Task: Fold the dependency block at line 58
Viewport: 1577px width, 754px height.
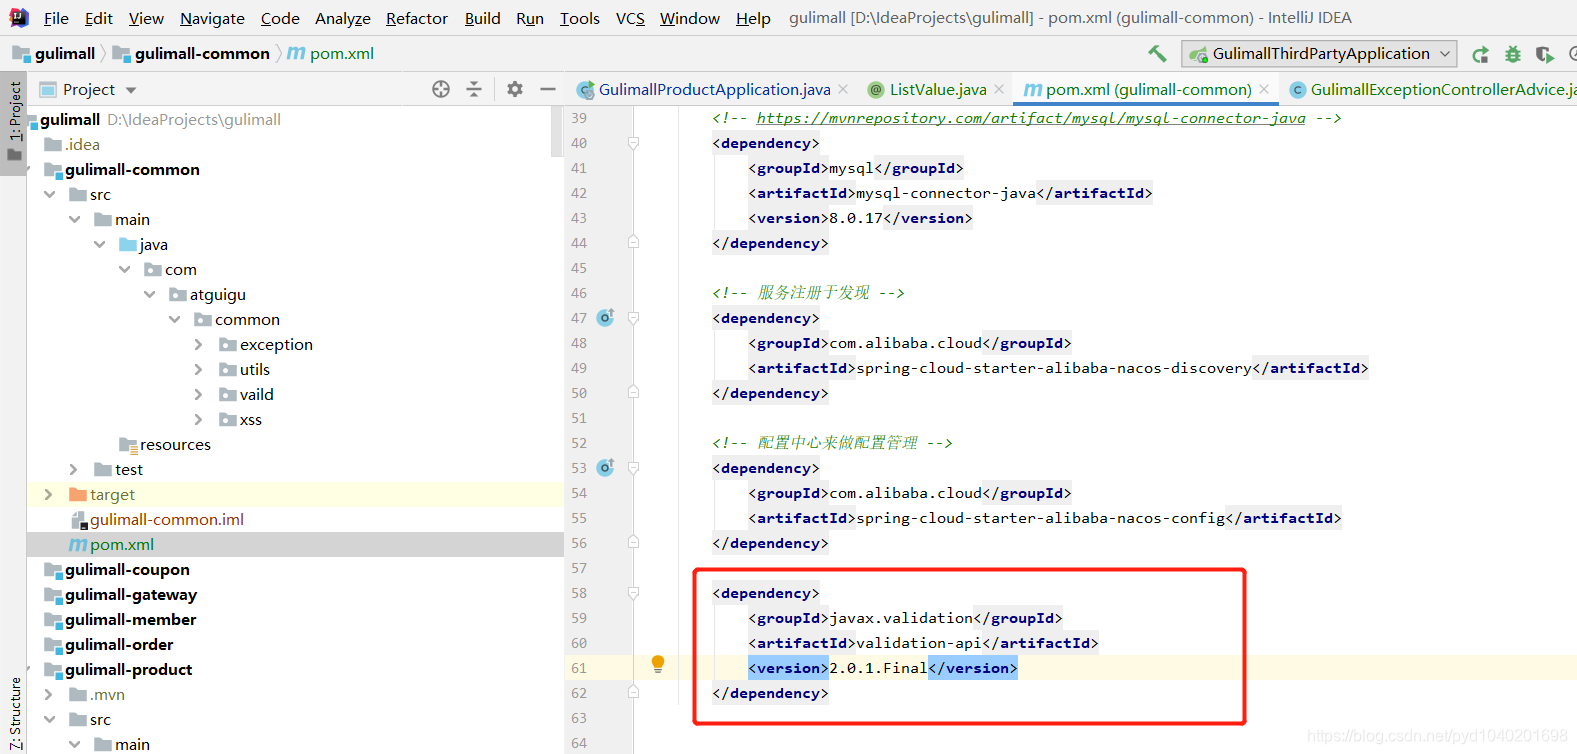Action: tap(633, 593)
